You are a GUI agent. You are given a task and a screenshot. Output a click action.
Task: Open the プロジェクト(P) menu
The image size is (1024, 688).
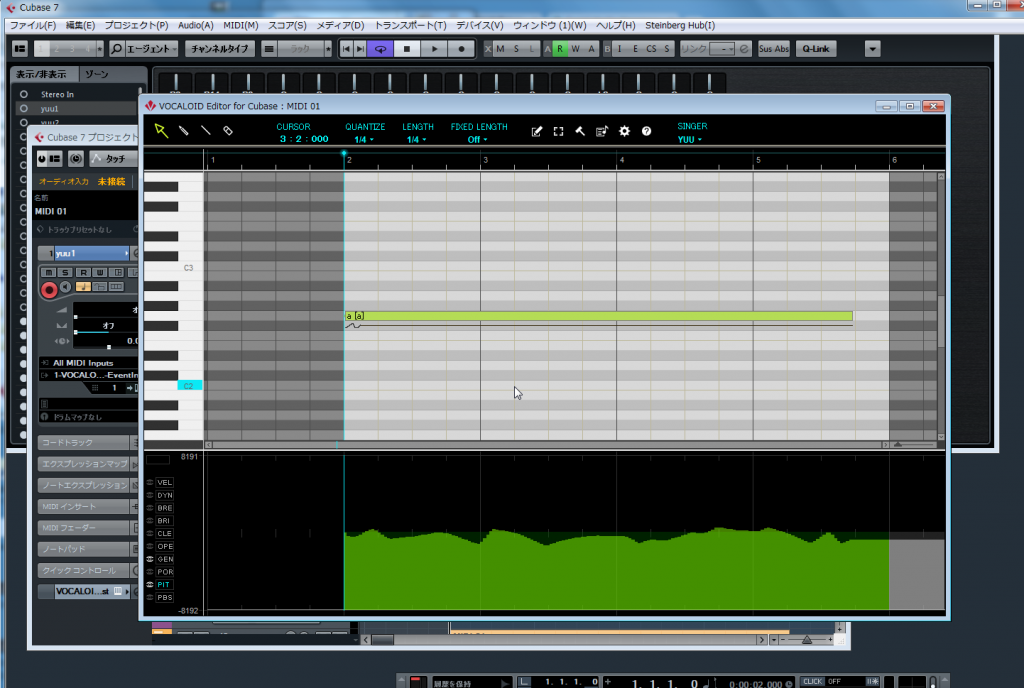click(x=136, y=25)
